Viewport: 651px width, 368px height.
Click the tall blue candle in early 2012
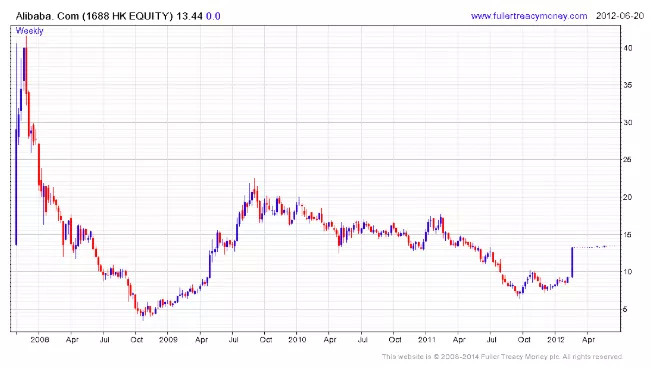tap(572, 263)
